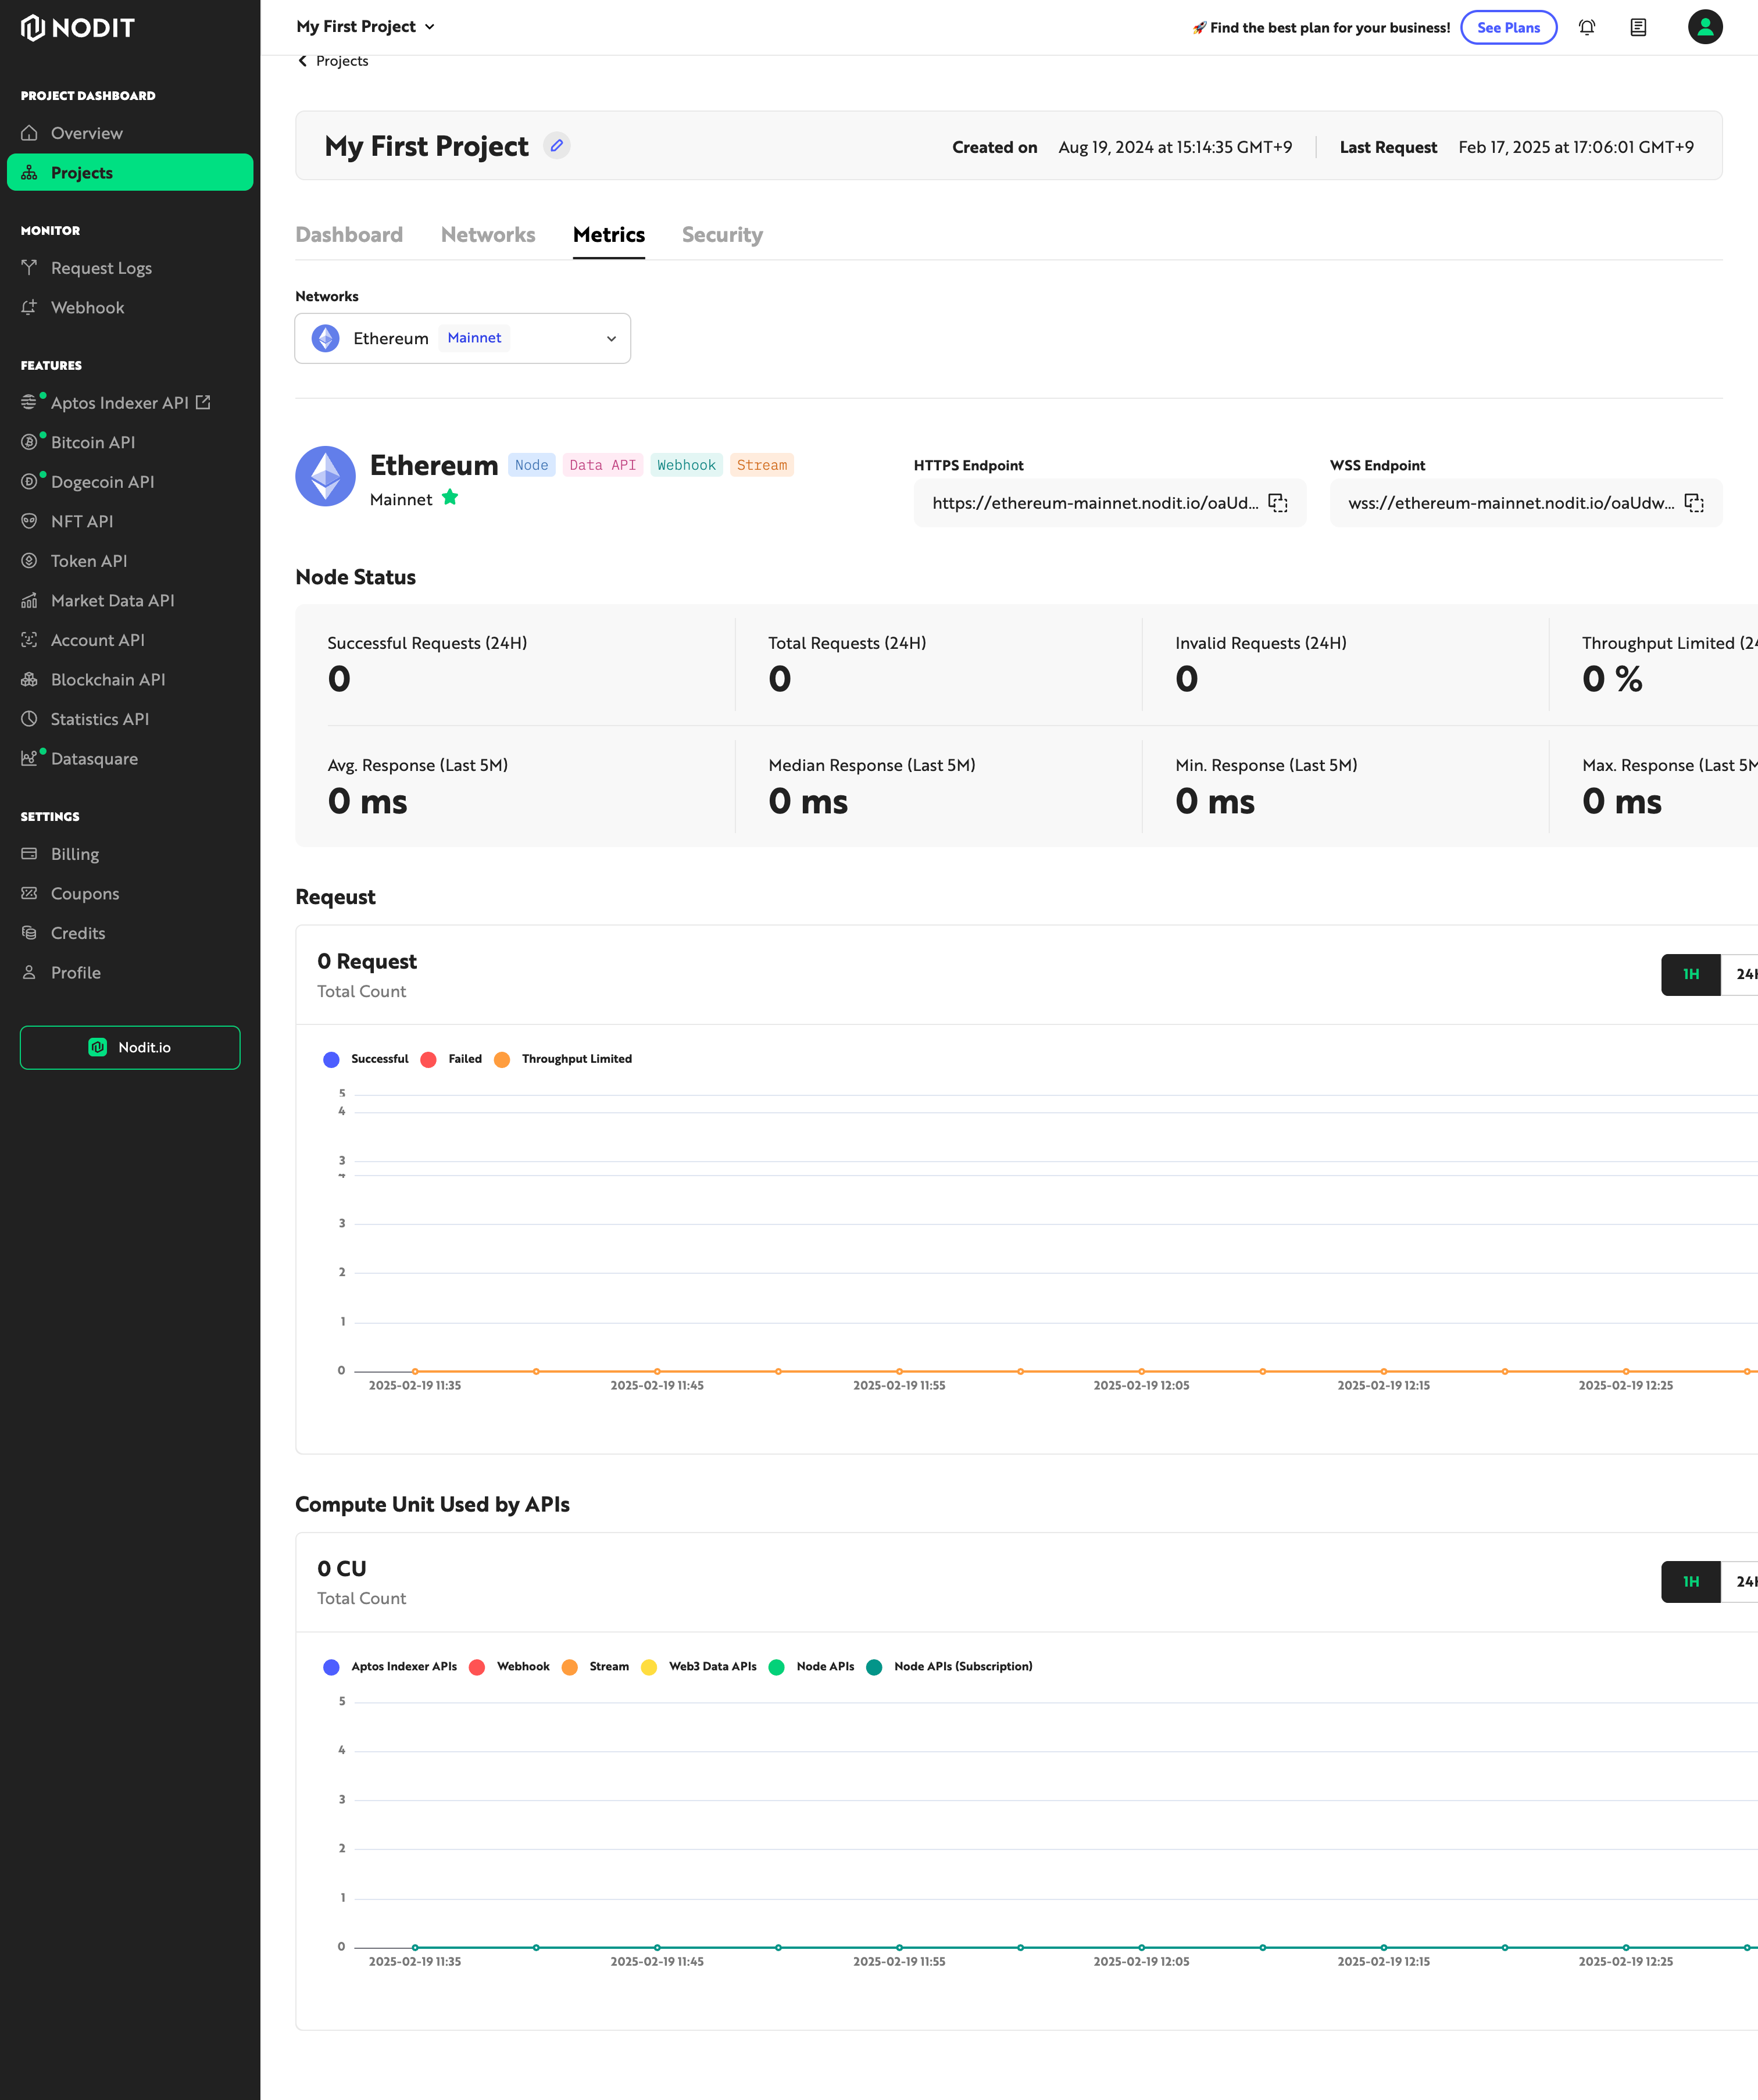Open the notification bell icon
Viewport: 1758px width, 2100px height.
pyautogui.click(x=1587, y=27)
